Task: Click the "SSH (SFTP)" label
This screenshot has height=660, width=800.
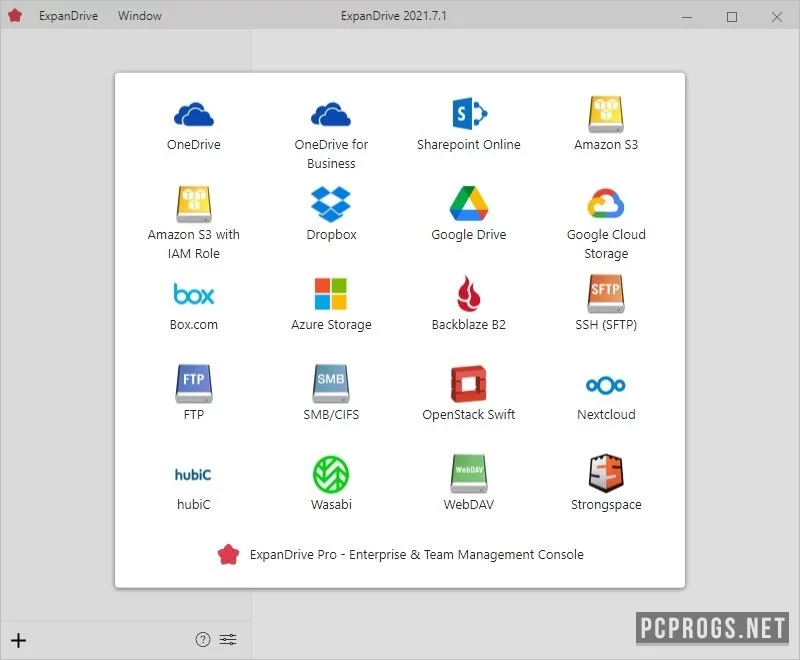Action: [606, 324]
